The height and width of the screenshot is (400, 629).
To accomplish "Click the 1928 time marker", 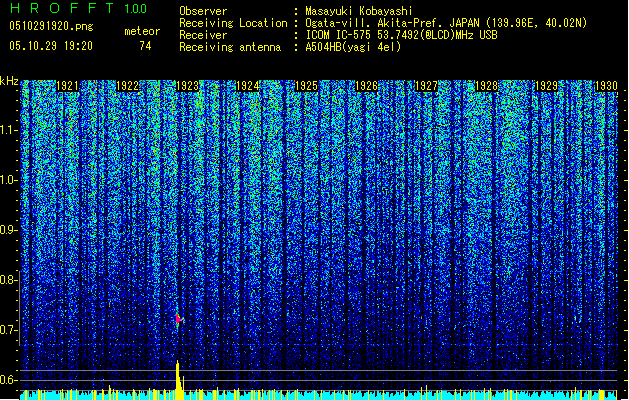I will tap(487, 86).
